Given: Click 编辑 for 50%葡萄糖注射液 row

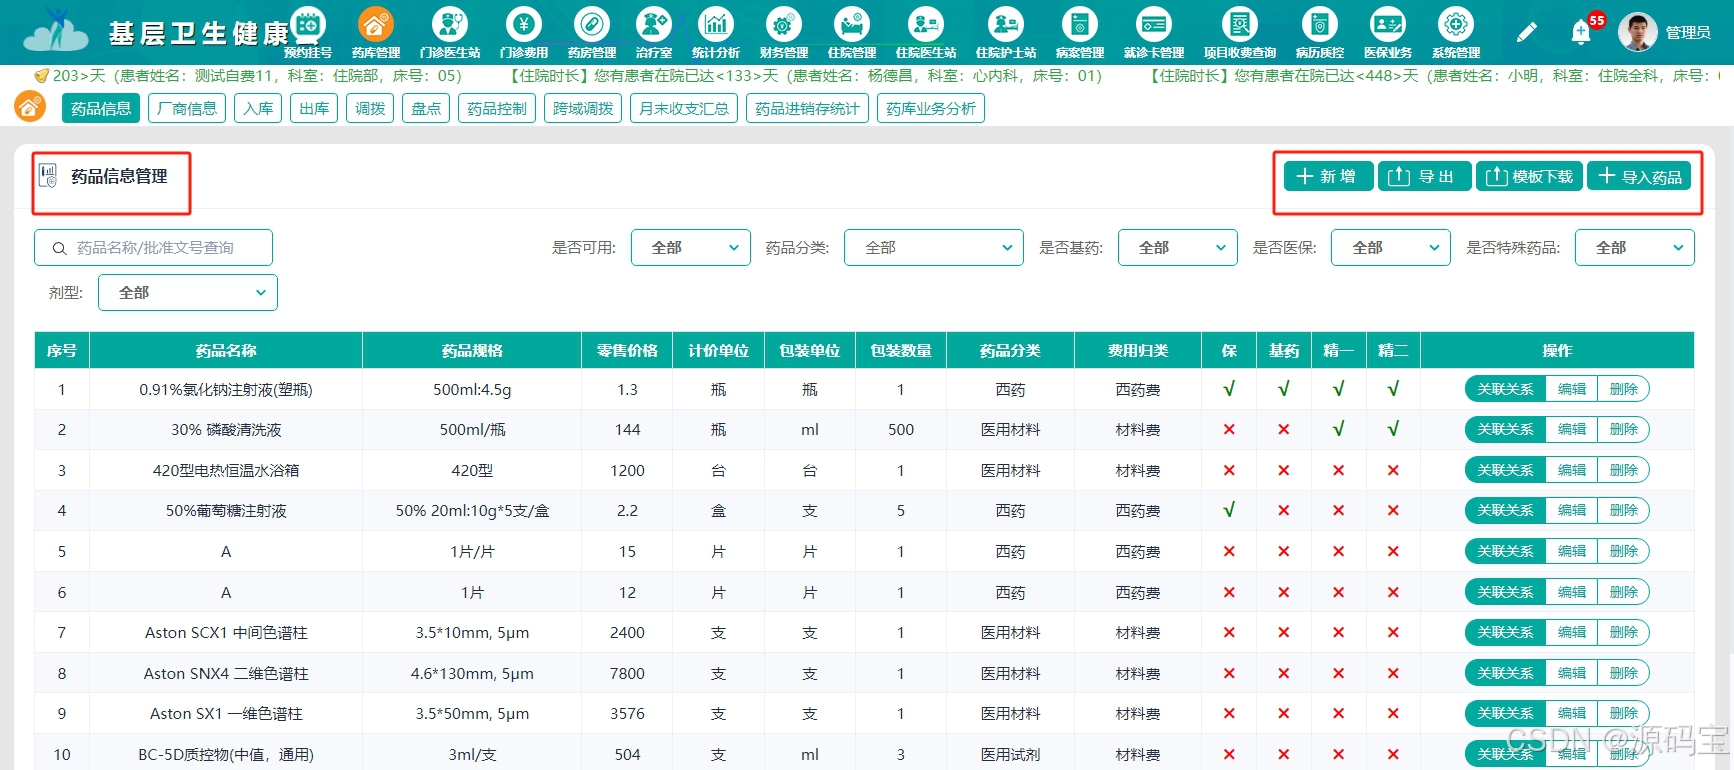Looking at the screenshot, I should coord(1572,511).
